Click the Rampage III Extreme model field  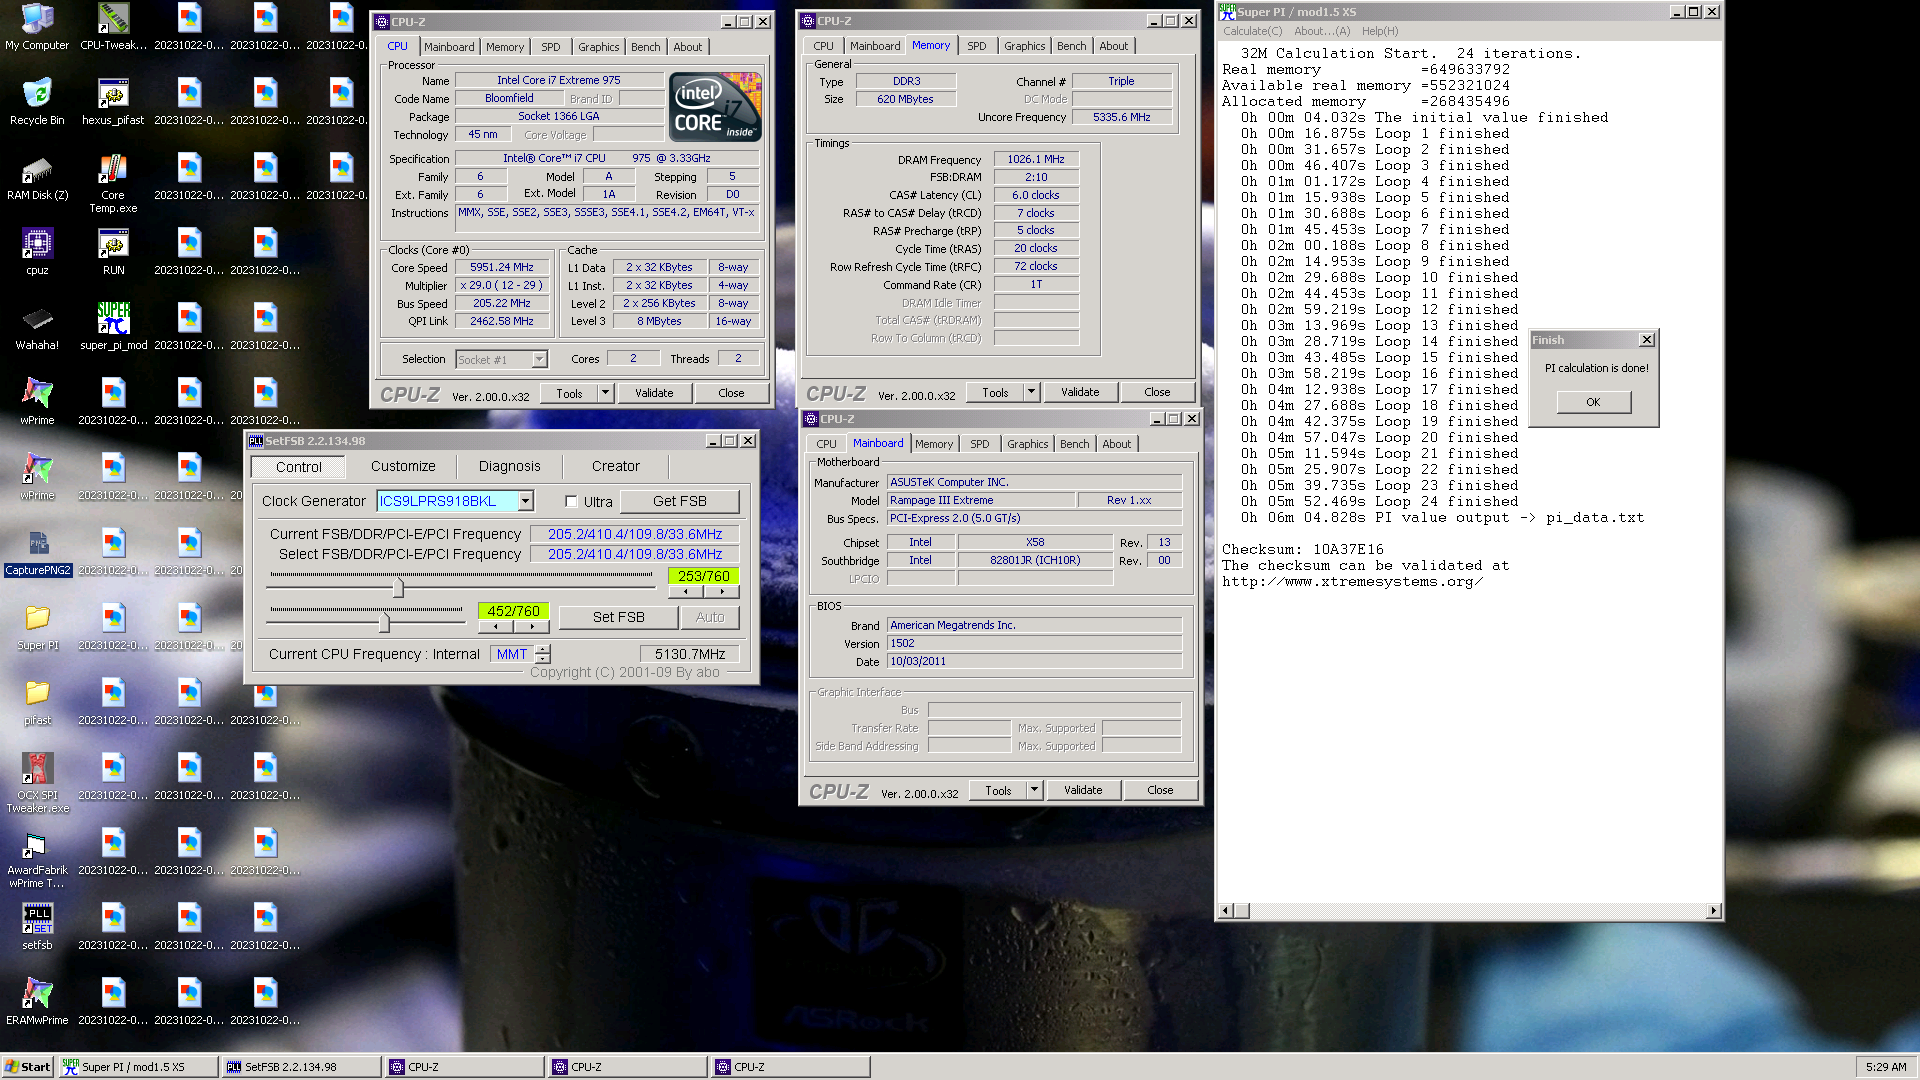(981, 500)
